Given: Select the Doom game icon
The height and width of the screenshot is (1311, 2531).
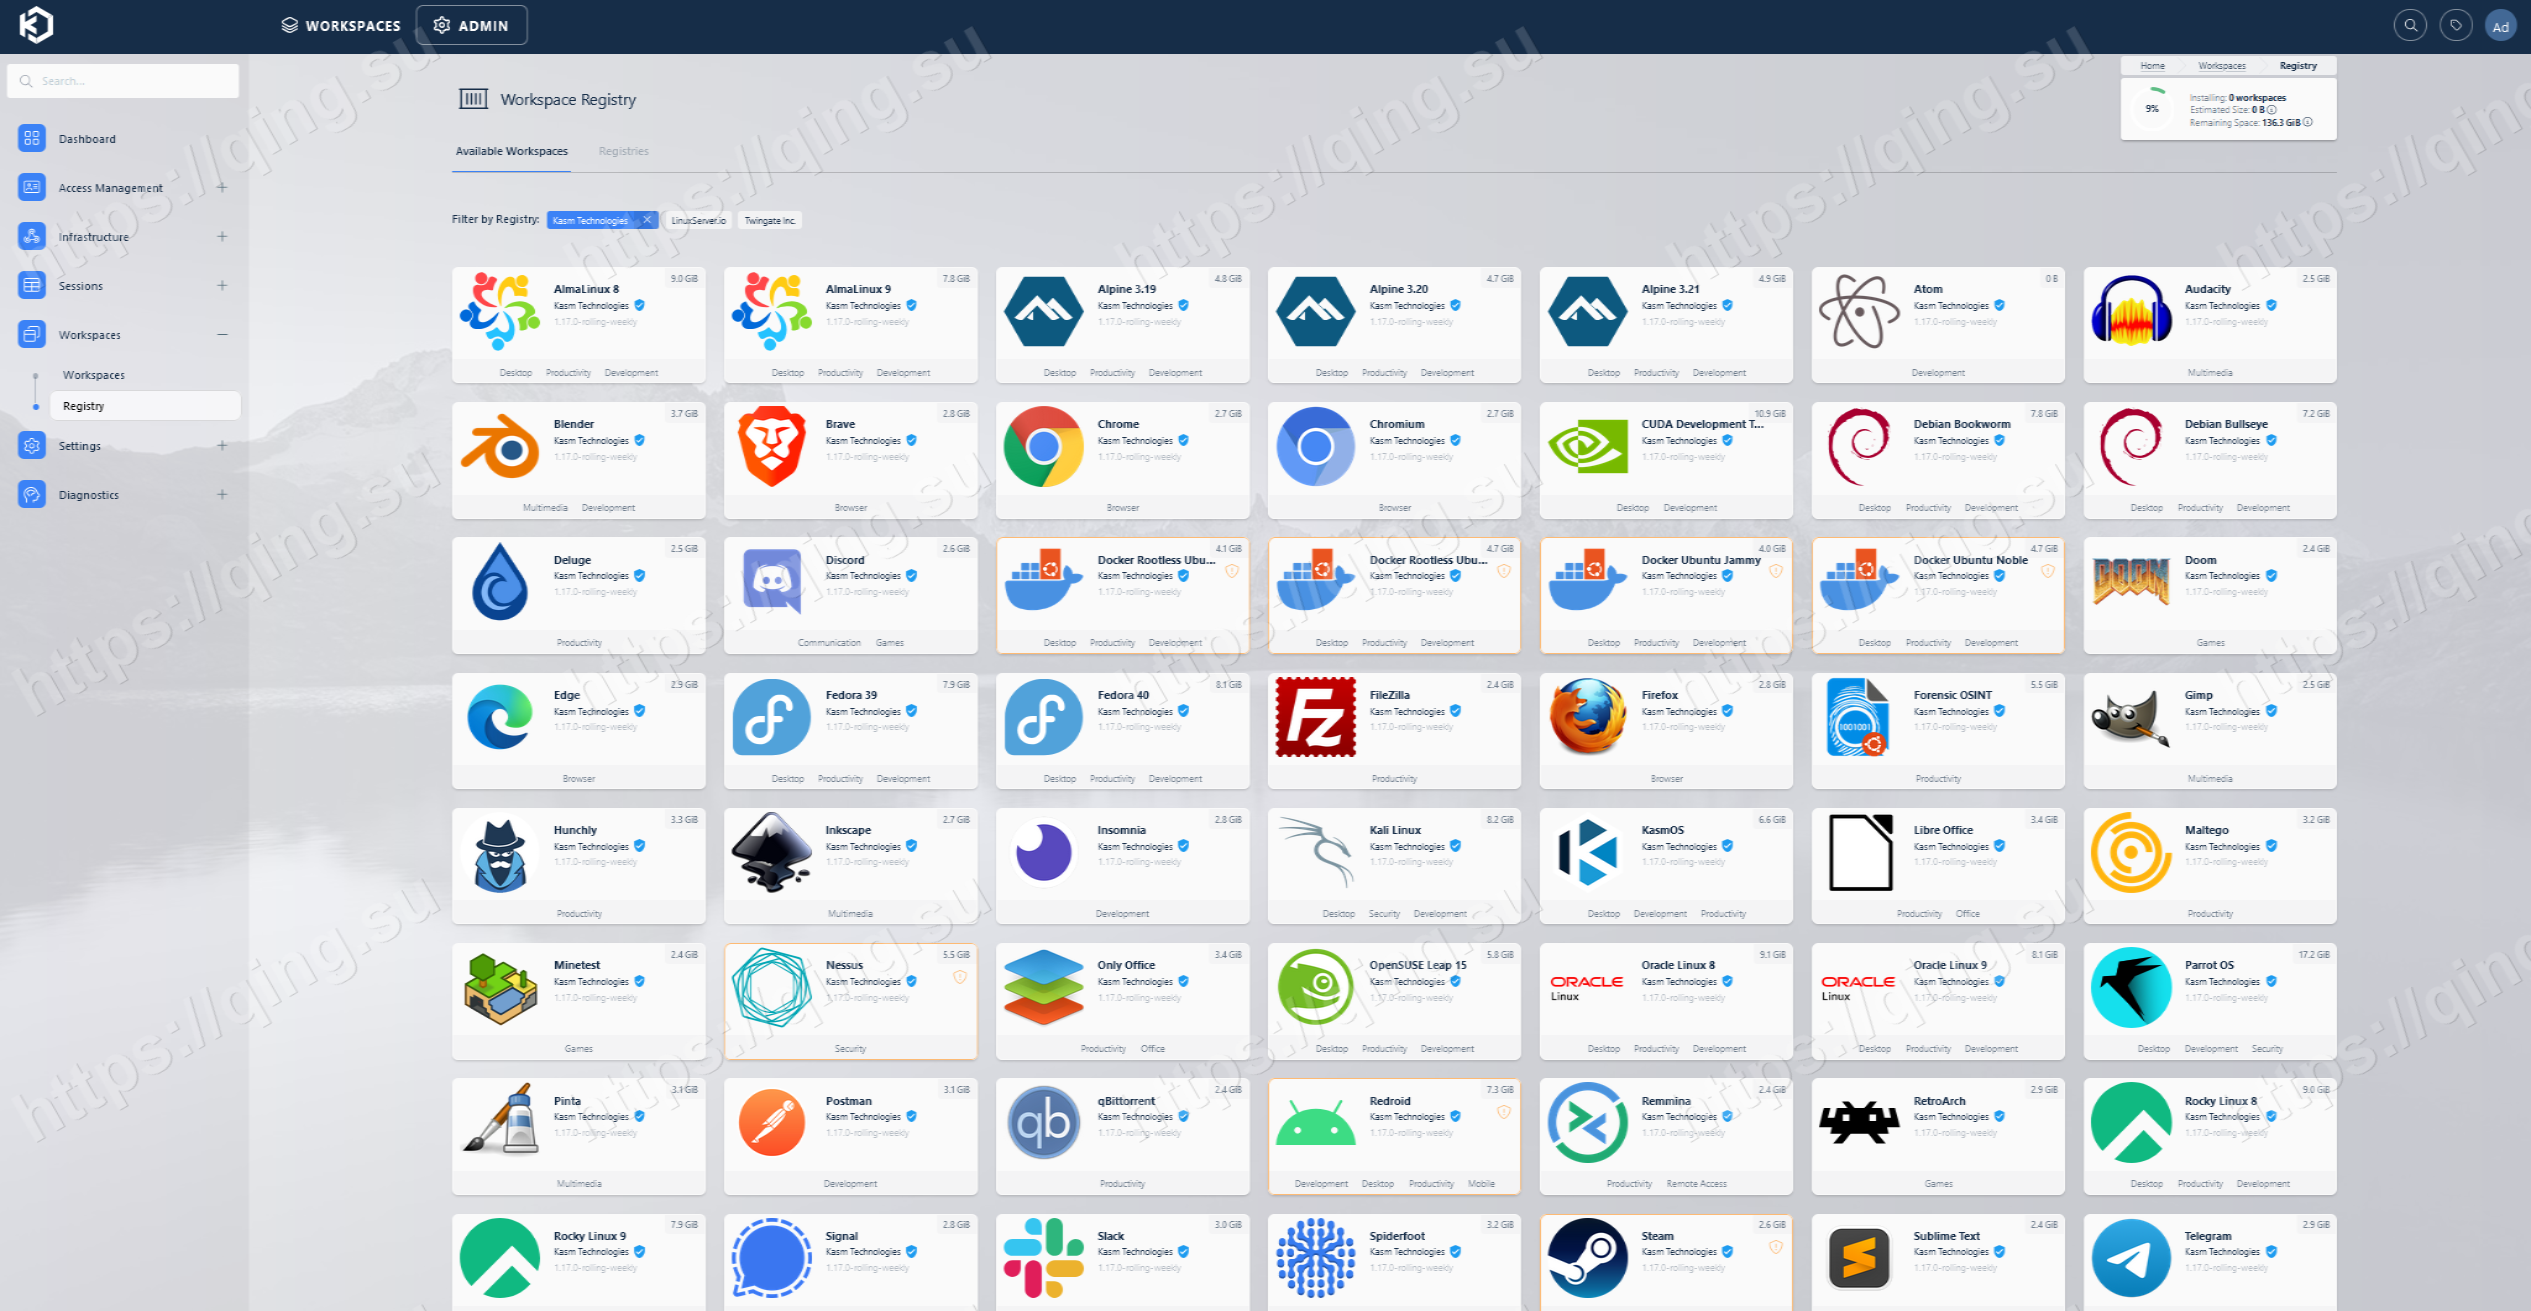Looking at the screenshot, I should click(2131, 582).
